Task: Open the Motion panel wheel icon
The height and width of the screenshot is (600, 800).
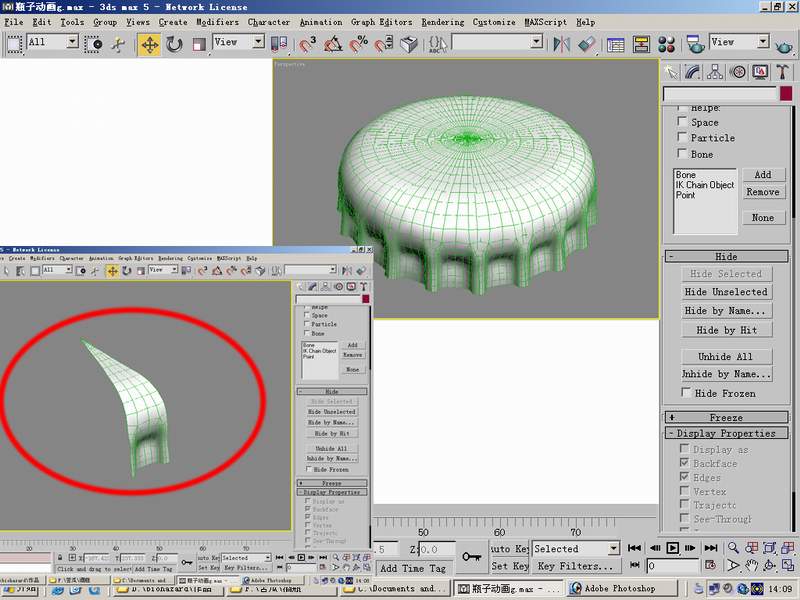Action: [x=738, y=71]
